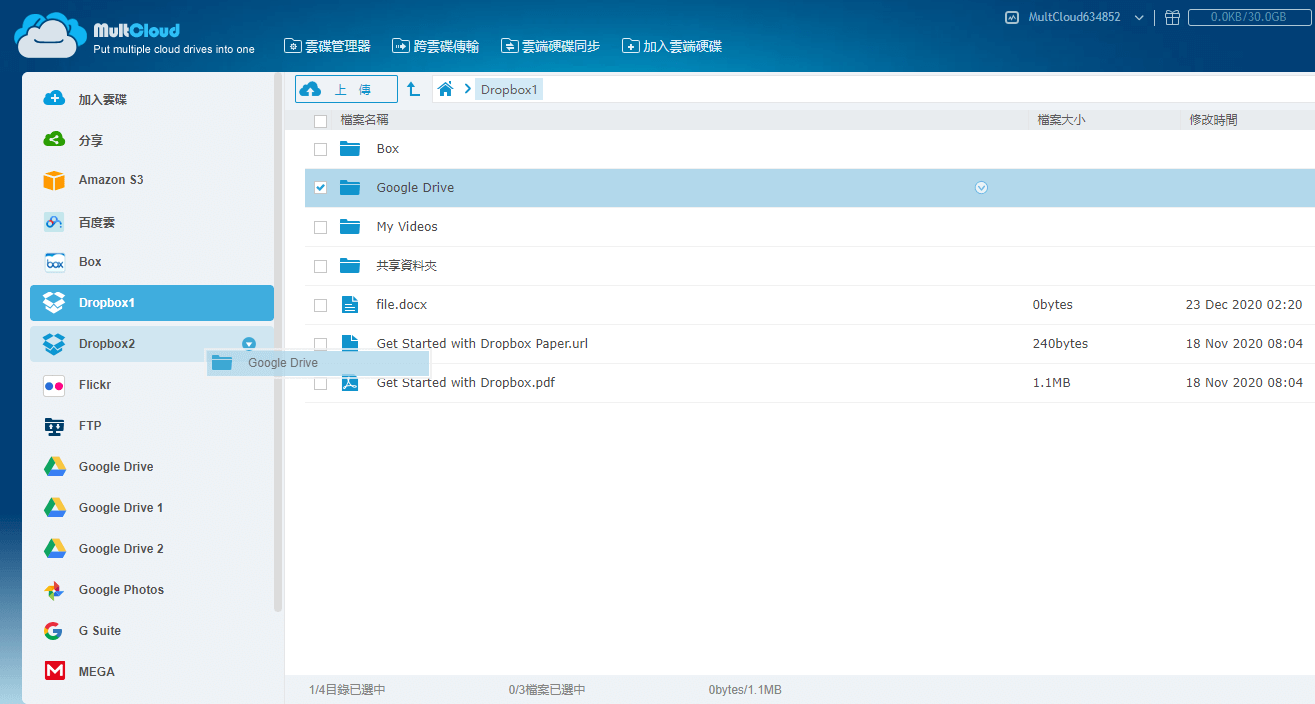Select the Box drive icon in sidebar

point(54,262)
